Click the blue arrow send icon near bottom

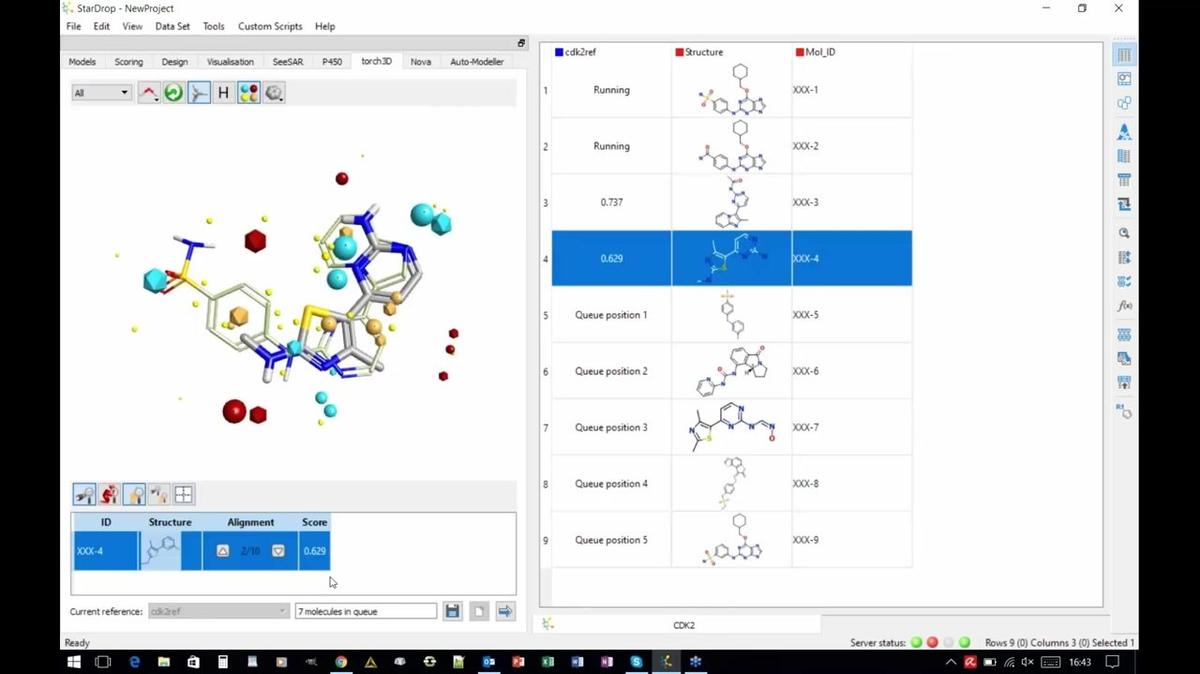click(x=504, y=610)
